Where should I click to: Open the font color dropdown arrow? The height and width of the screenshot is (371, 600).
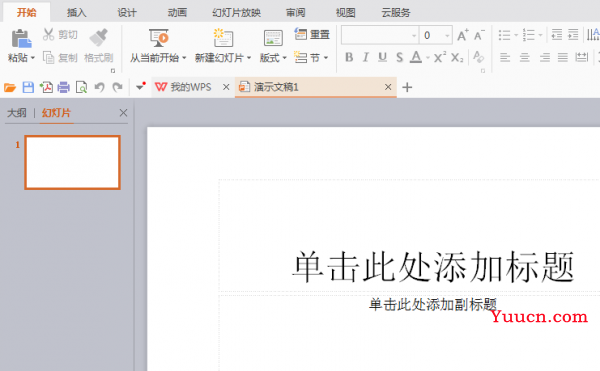(x=428, y=58)
